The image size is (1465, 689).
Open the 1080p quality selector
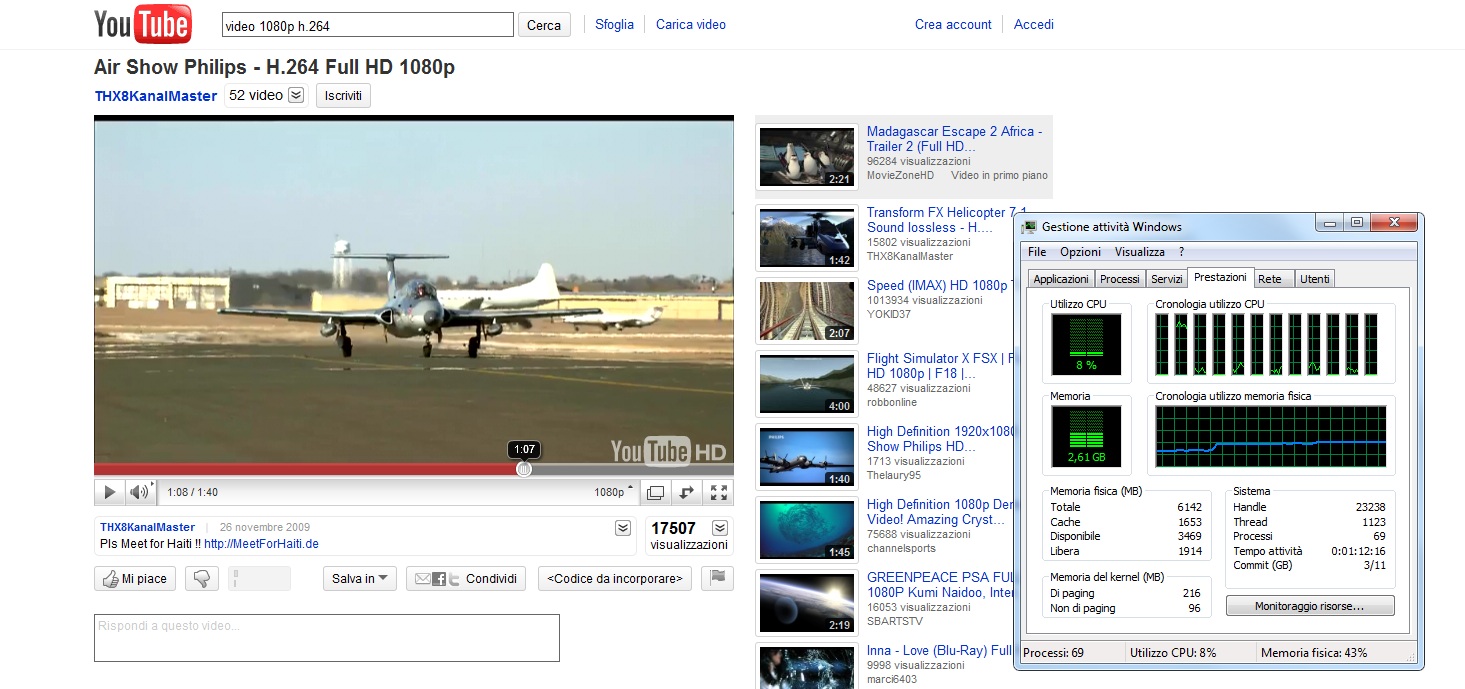pos(614,492)
